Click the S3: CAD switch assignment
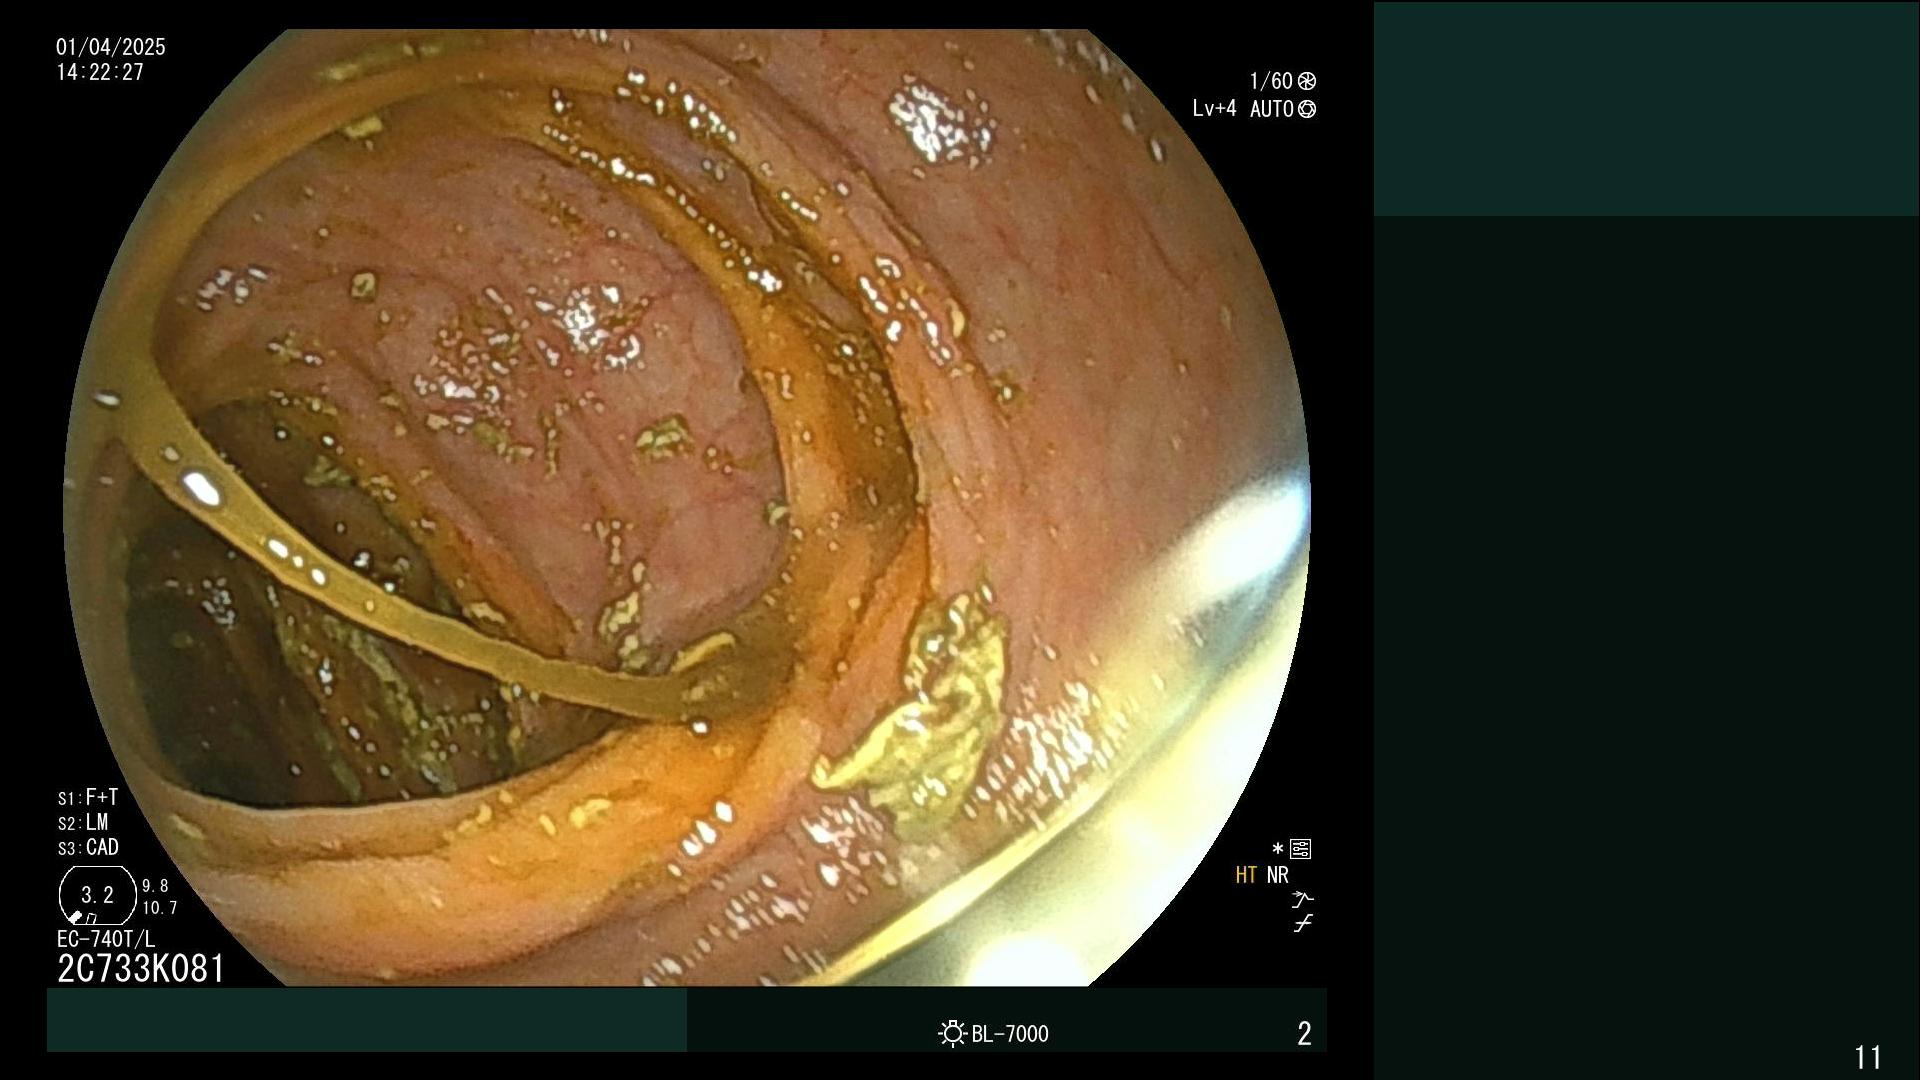Screen dimensions: 1920x1080 pos(88,847)
